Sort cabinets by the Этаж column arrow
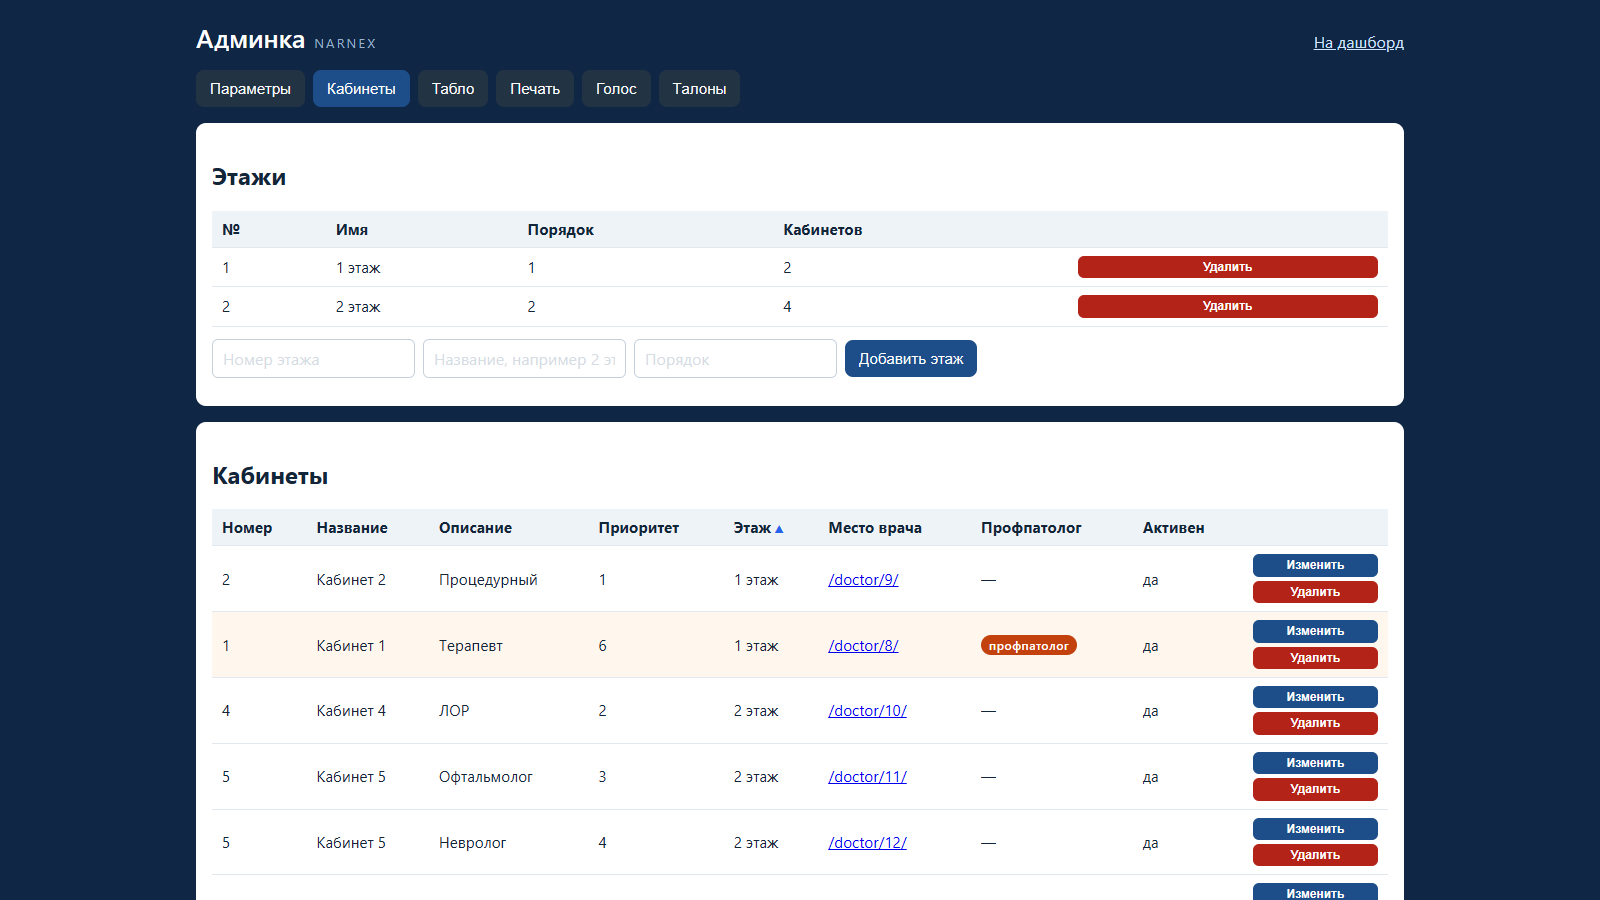The width and height of the screenshot is (1600, 900). coord(778,529)
